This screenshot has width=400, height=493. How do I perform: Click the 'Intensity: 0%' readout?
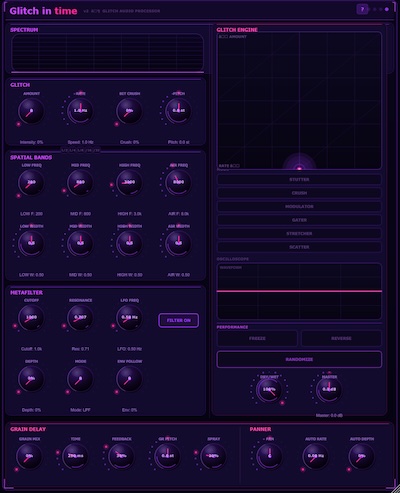pos(31,142)
